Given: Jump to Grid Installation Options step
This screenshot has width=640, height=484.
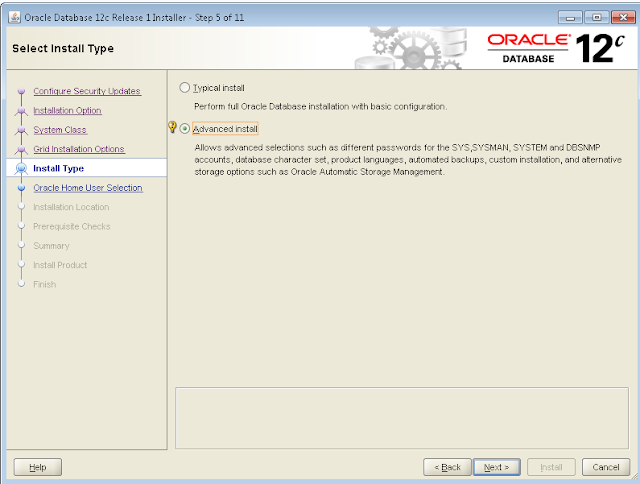Looking at the screenshot, I should click(x=79, y=149).
